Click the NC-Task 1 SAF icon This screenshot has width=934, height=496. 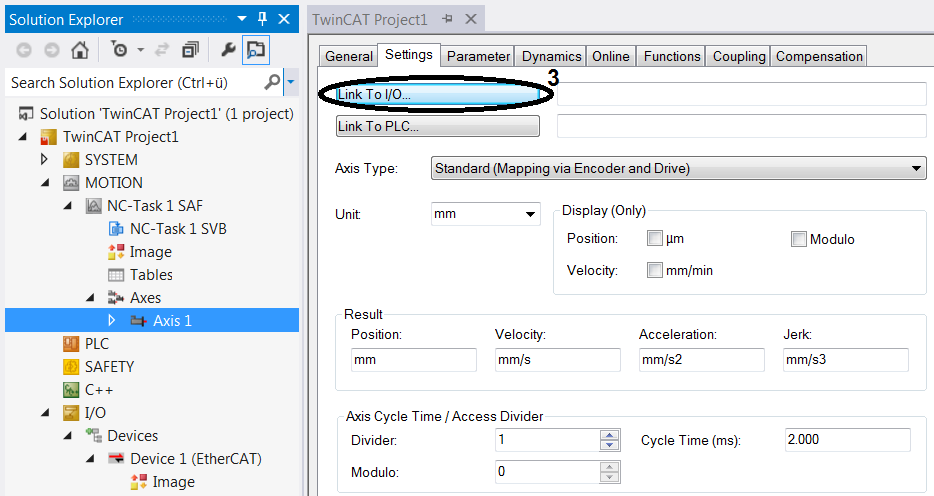(x=94, y=206)
